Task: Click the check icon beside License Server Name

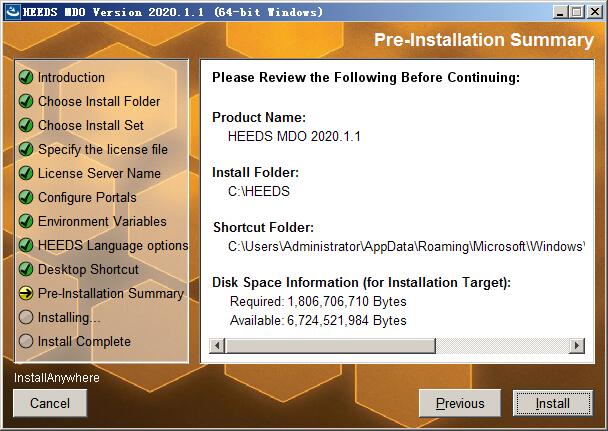Action: pyautogui.click(x=26, y=173)
